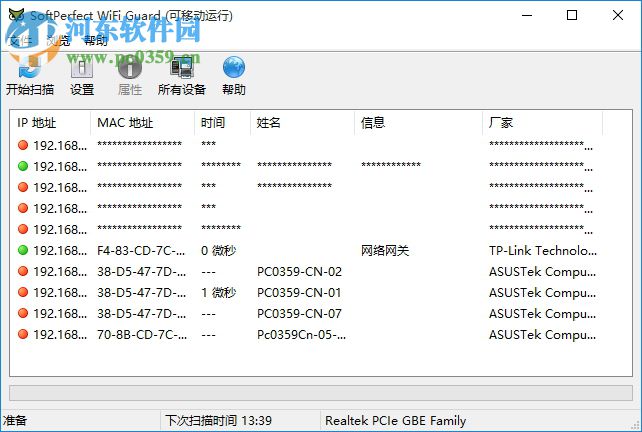The image size is (642, 432).
Task: Click red status dot of PC0359-CN-07 row
Action: [23, 313]
